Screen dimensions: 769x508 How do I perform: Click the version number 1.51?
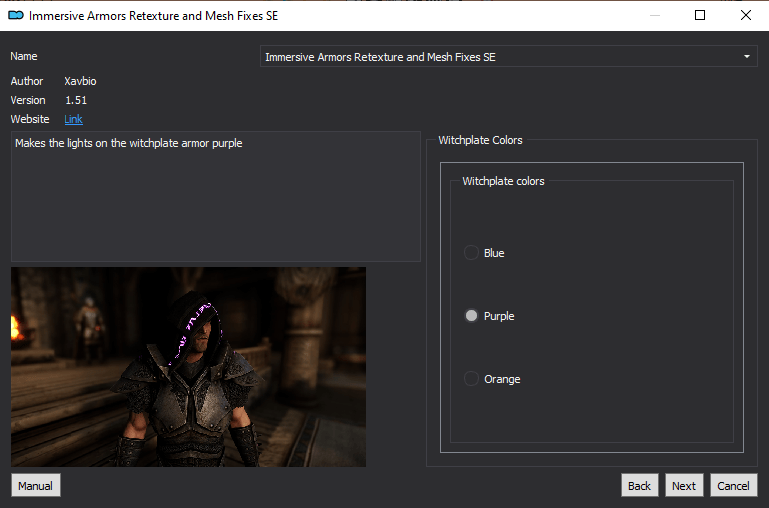pos(76,100)
